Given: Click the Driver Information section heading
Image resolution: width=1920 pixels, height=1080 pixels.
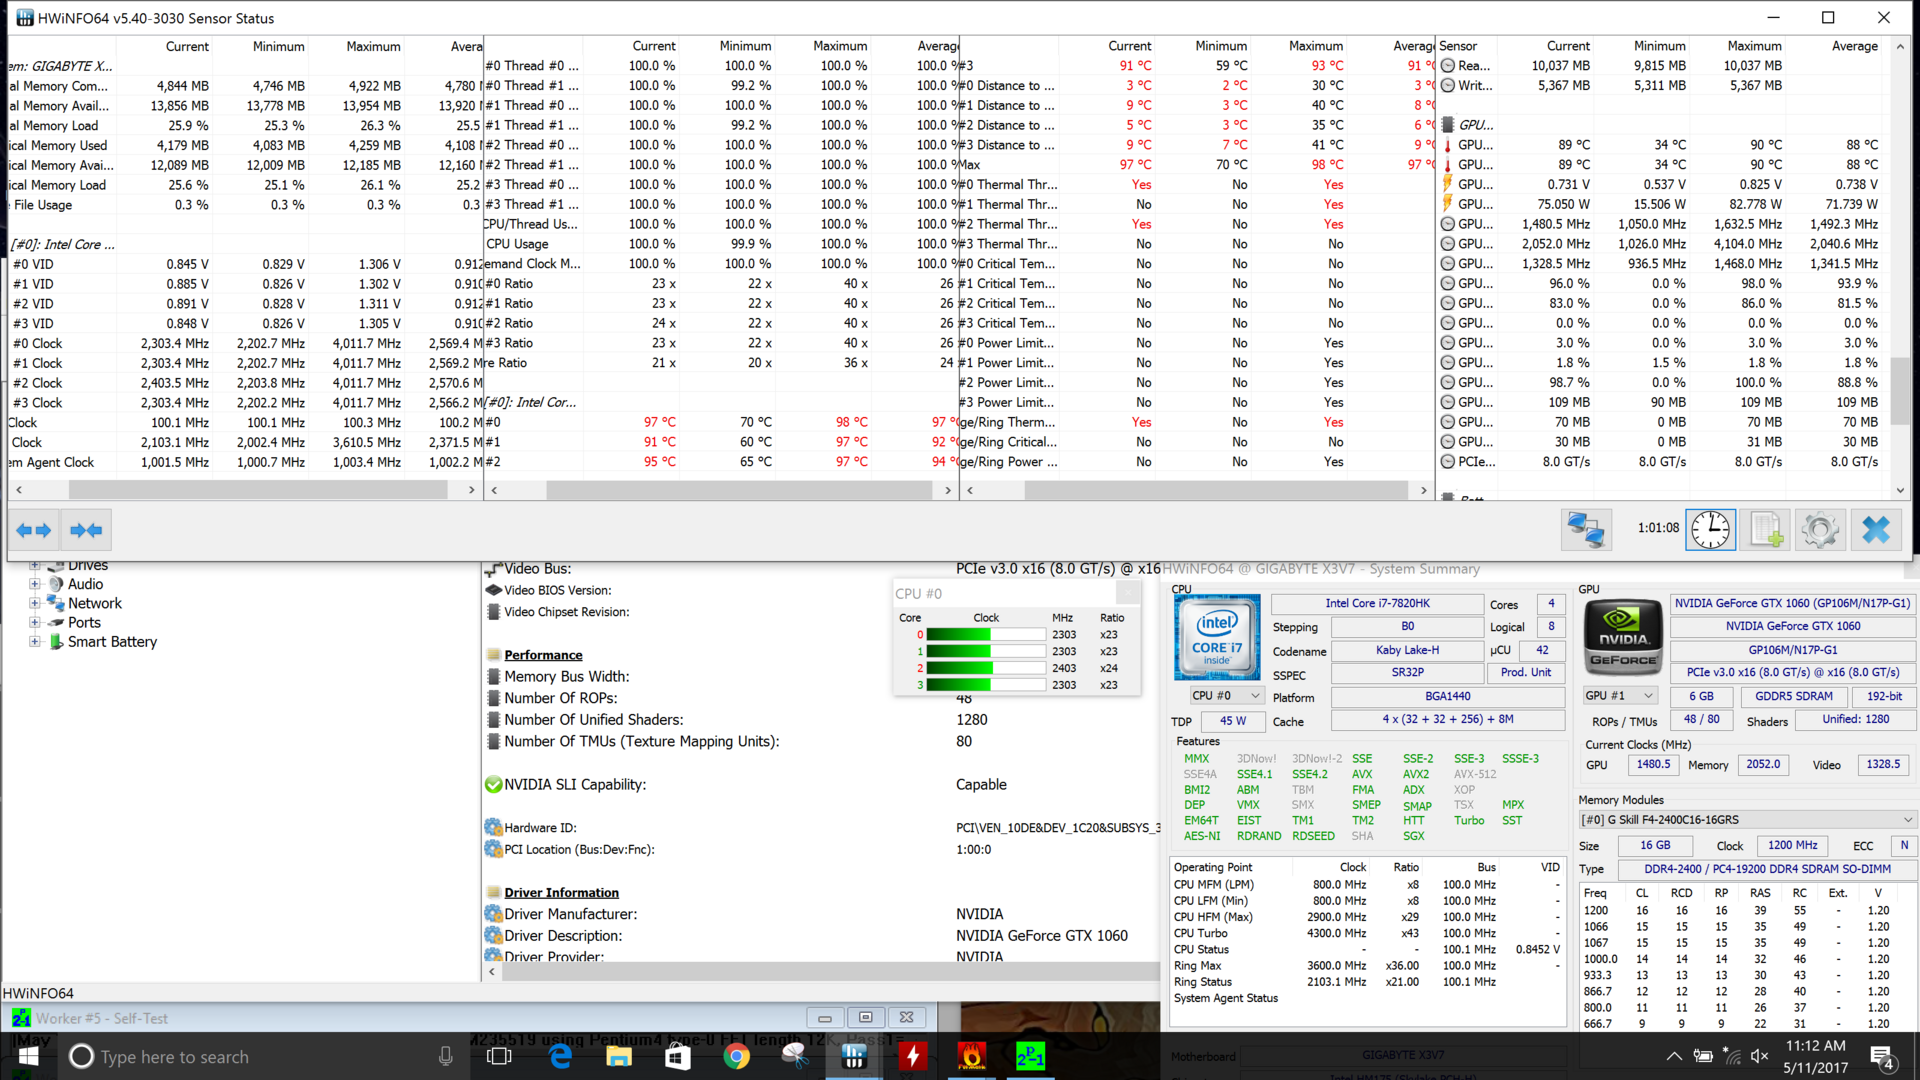Looking at the screenshot, I should [x=561, y=893].
